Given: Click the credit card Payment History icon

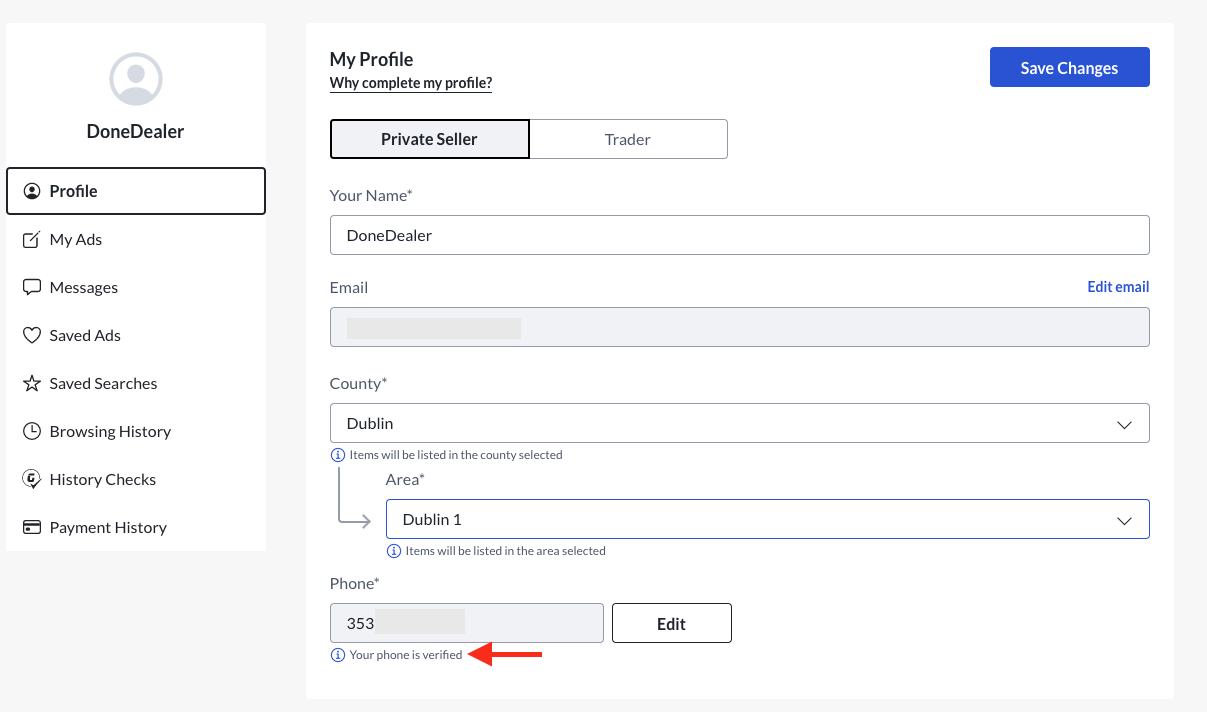Looking at the screenshot, I should pos(32,528).
